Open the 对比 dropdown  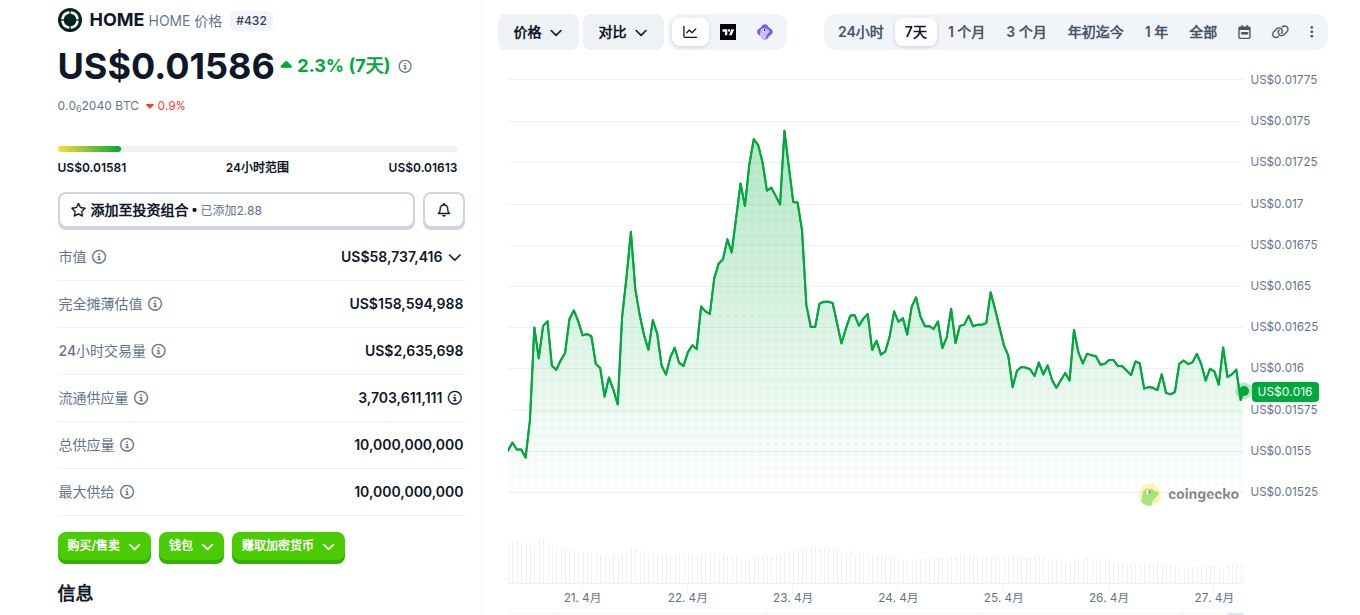click(x=623, y=32)
